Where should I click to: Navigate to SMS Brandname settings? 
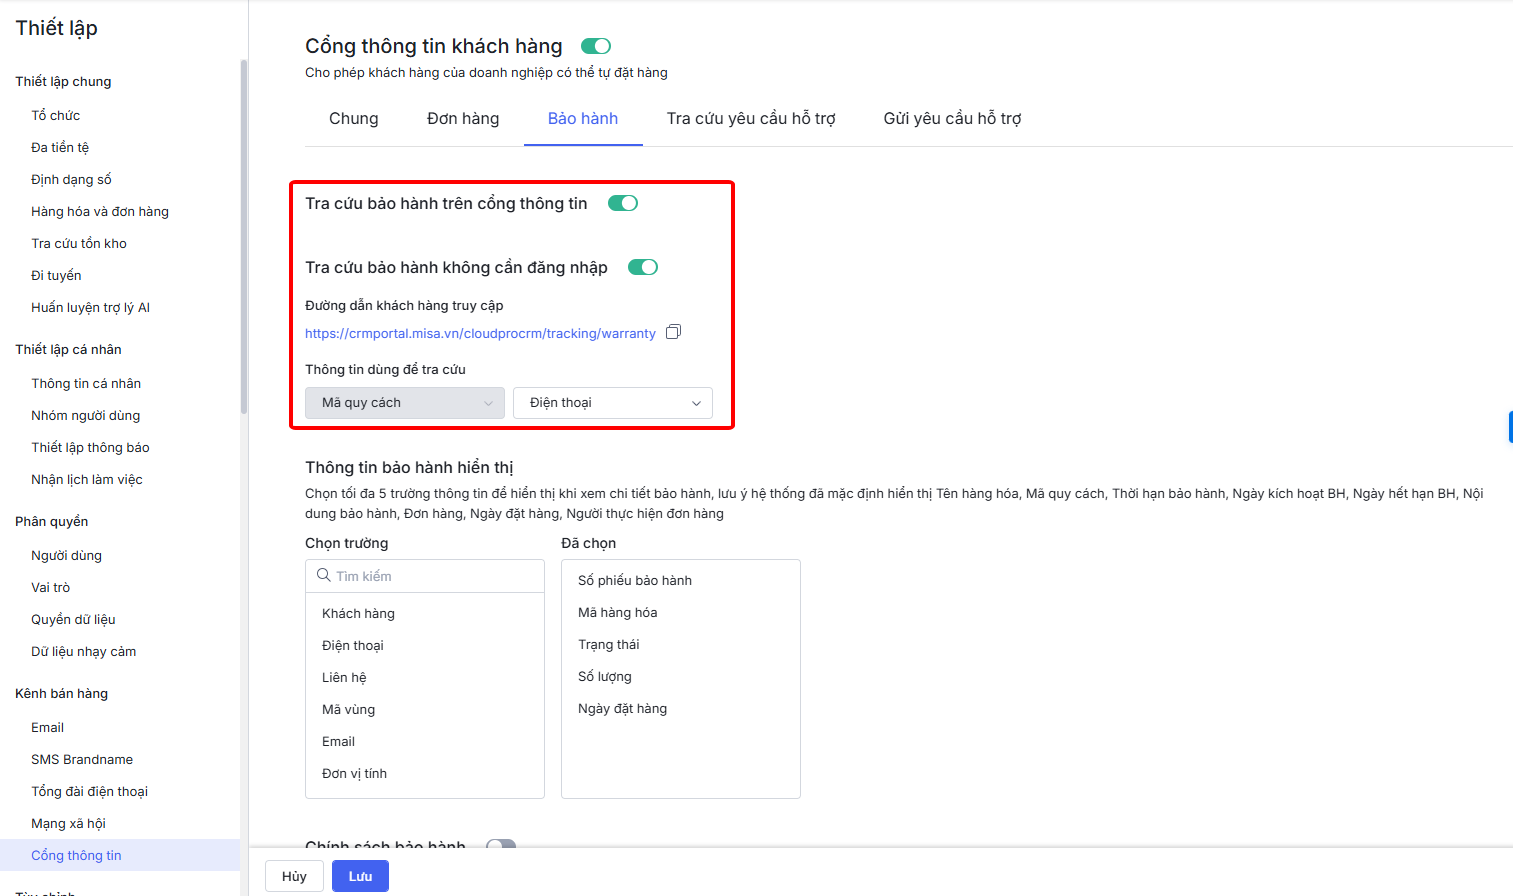82,760
